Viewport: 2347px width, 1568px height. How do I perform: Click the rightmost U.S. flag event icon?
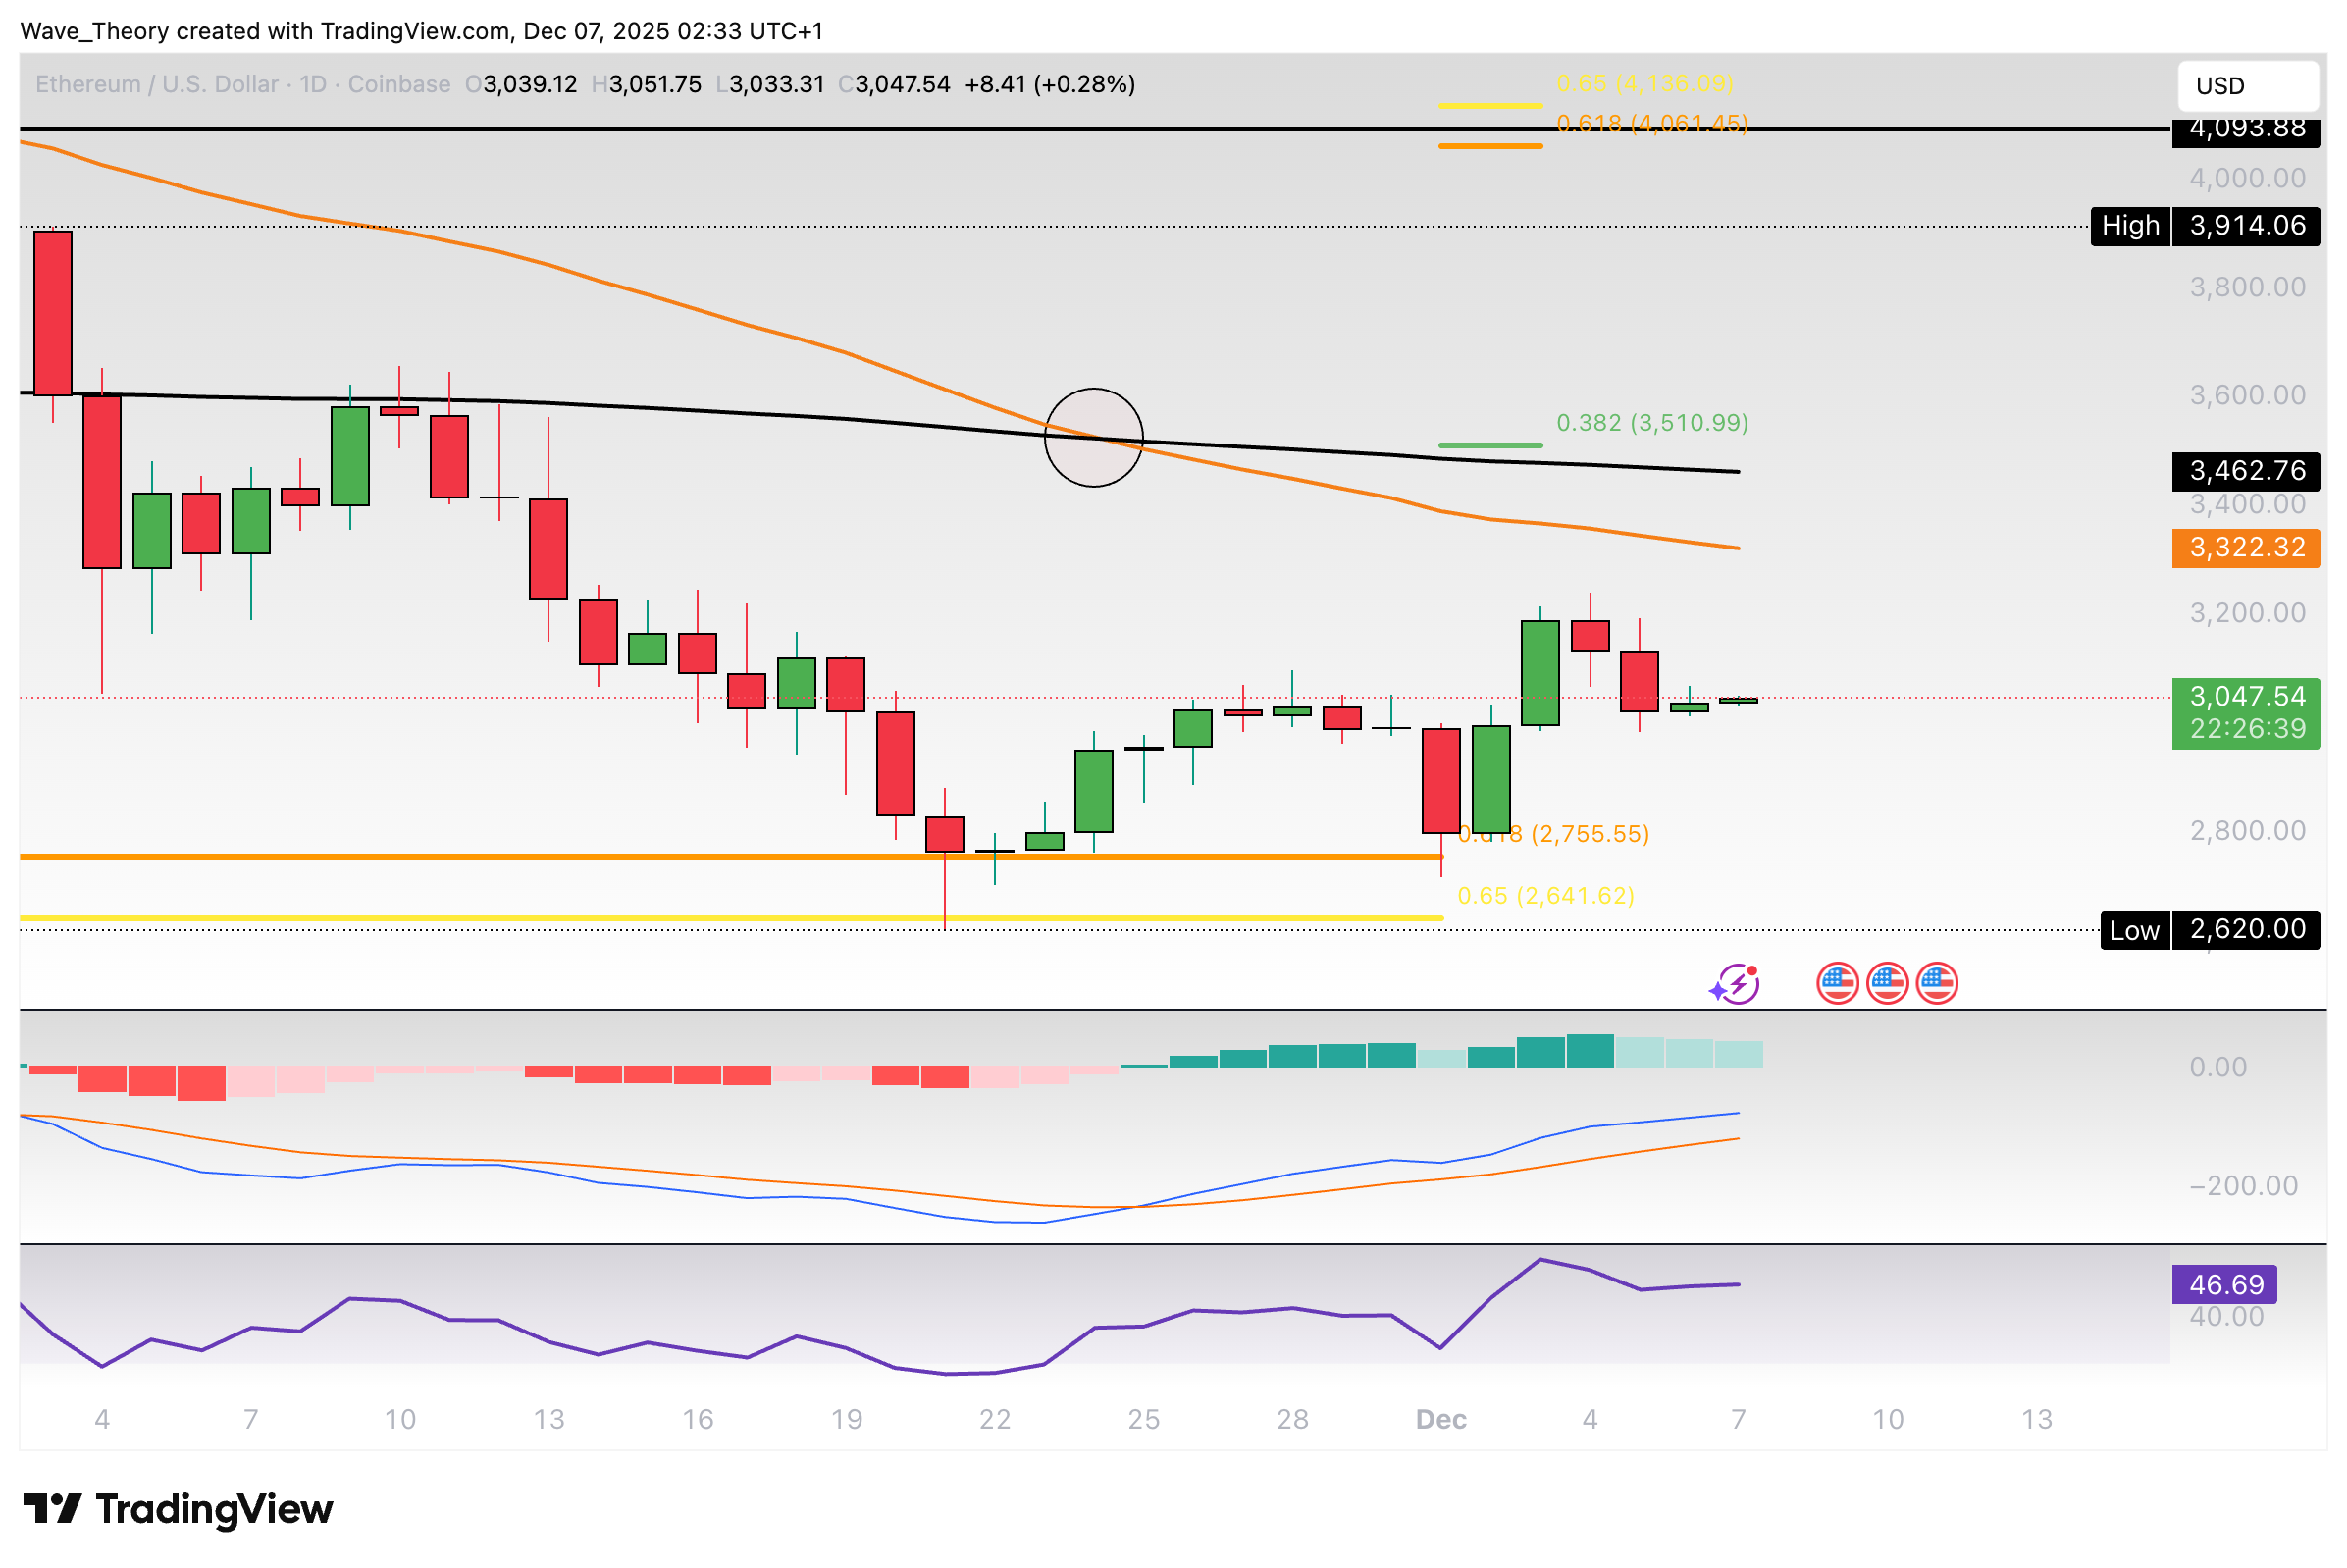[1936, 984]
